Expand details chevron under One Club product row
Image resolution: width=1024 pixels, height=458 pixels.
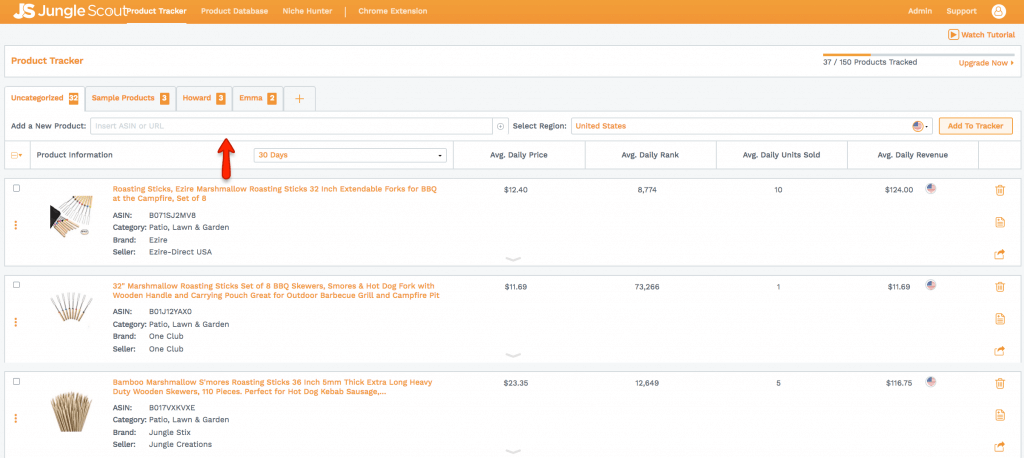(513, 355)
